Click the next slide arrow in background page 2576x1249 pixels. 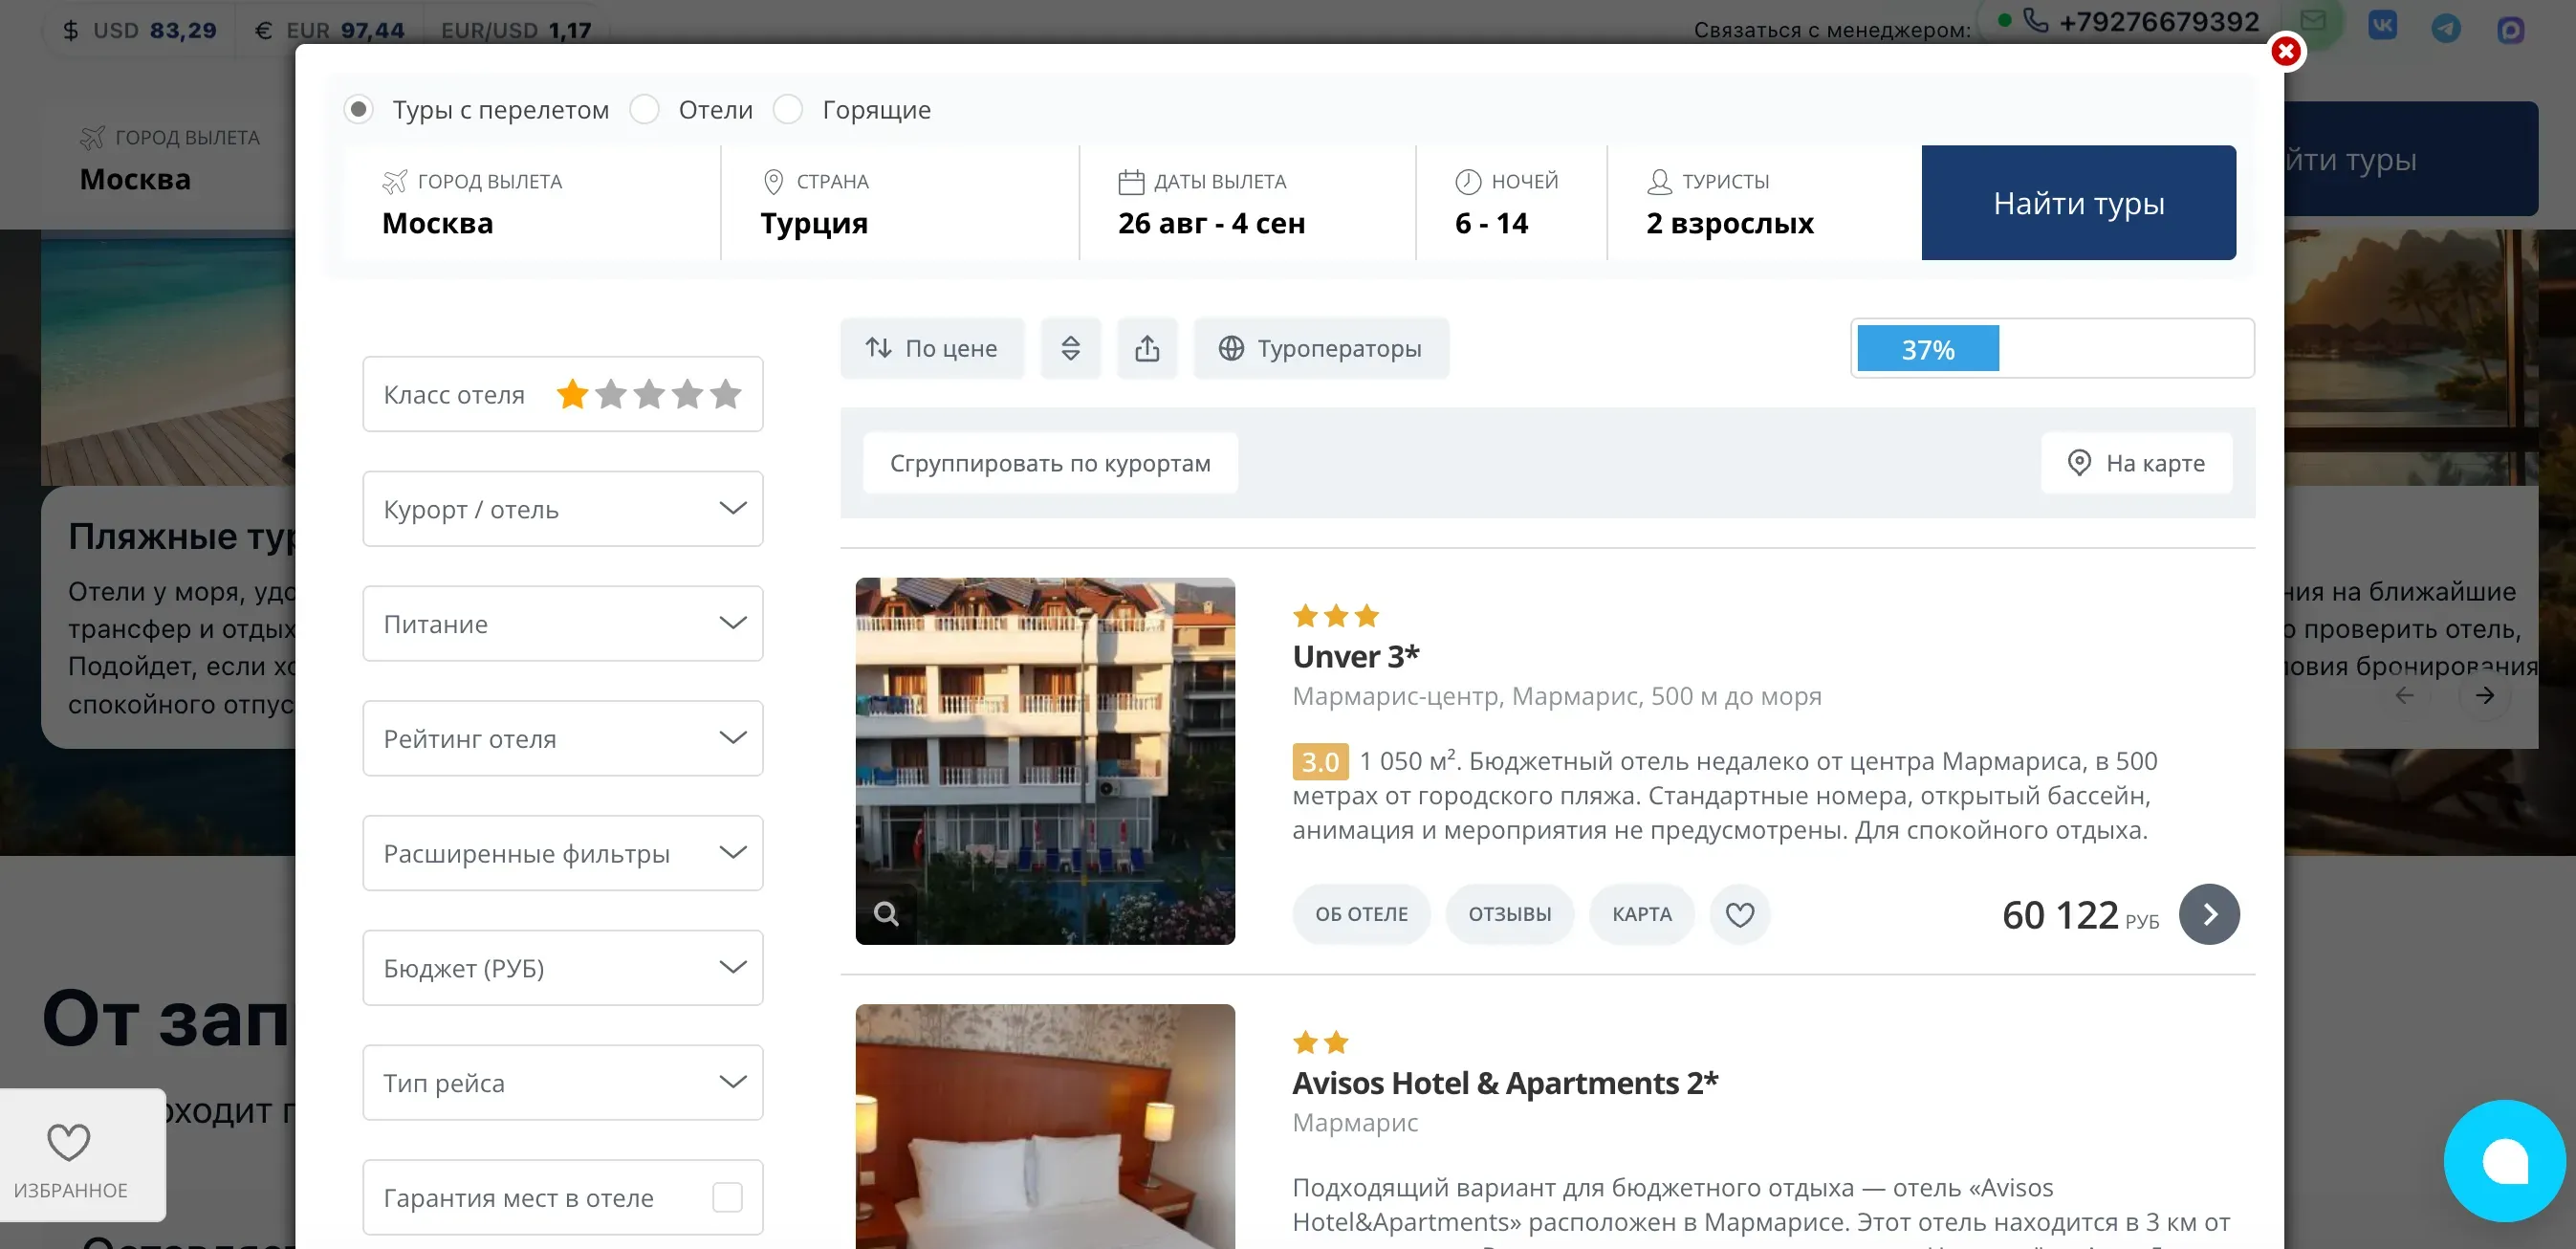(2484, 695)
